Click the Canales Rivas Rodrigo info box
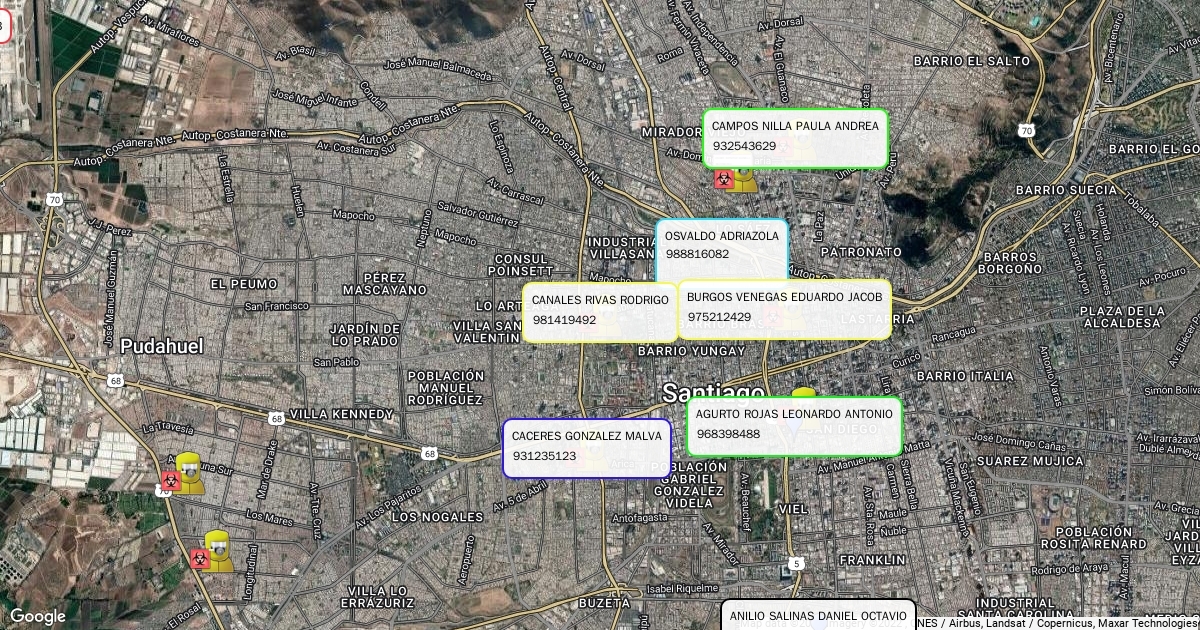The image size is (1200, 630). (x=600, y=311)
